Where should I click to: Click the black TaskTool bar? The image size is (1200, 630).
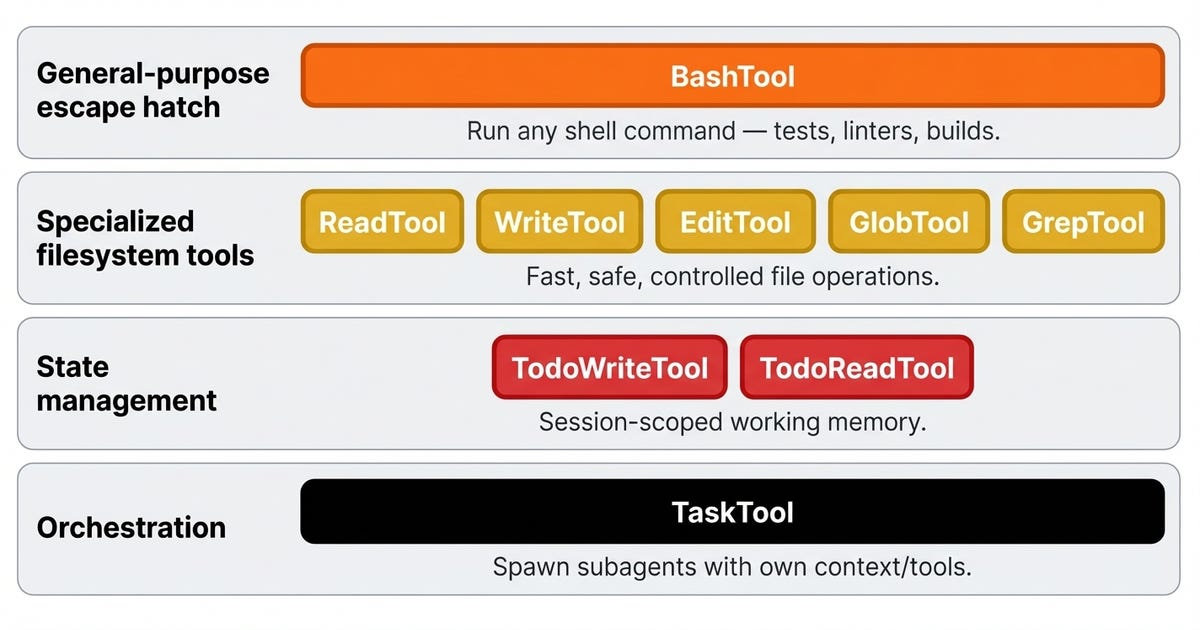coord(732,512)
